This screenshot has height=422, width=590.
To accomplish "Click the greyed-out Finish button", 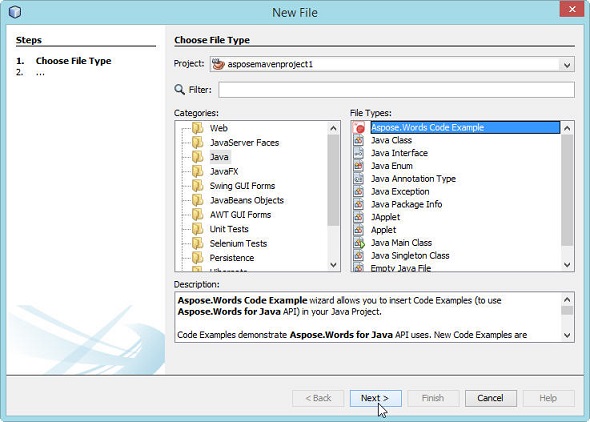I will coord(433,398).
